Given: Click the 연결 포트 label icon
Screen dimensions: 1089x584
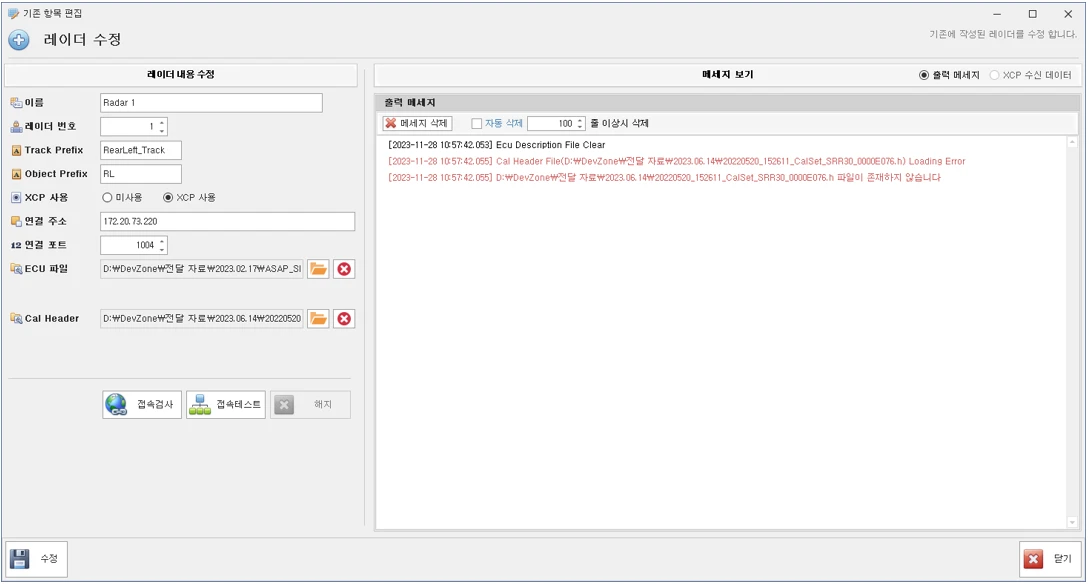Looking at the screenshot, I should tap(16, 245).
